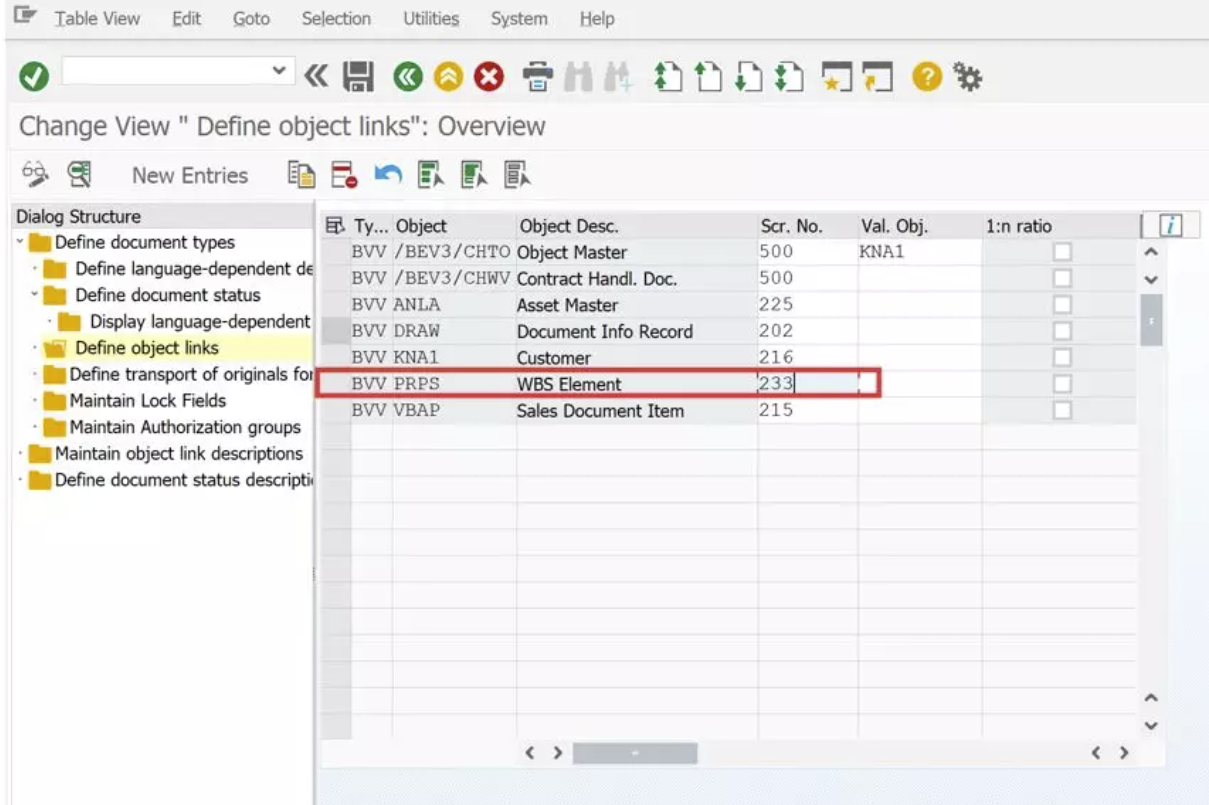Select All entries in the table
The width and height of the screenshot is (1209, 805).
[430, 174]
